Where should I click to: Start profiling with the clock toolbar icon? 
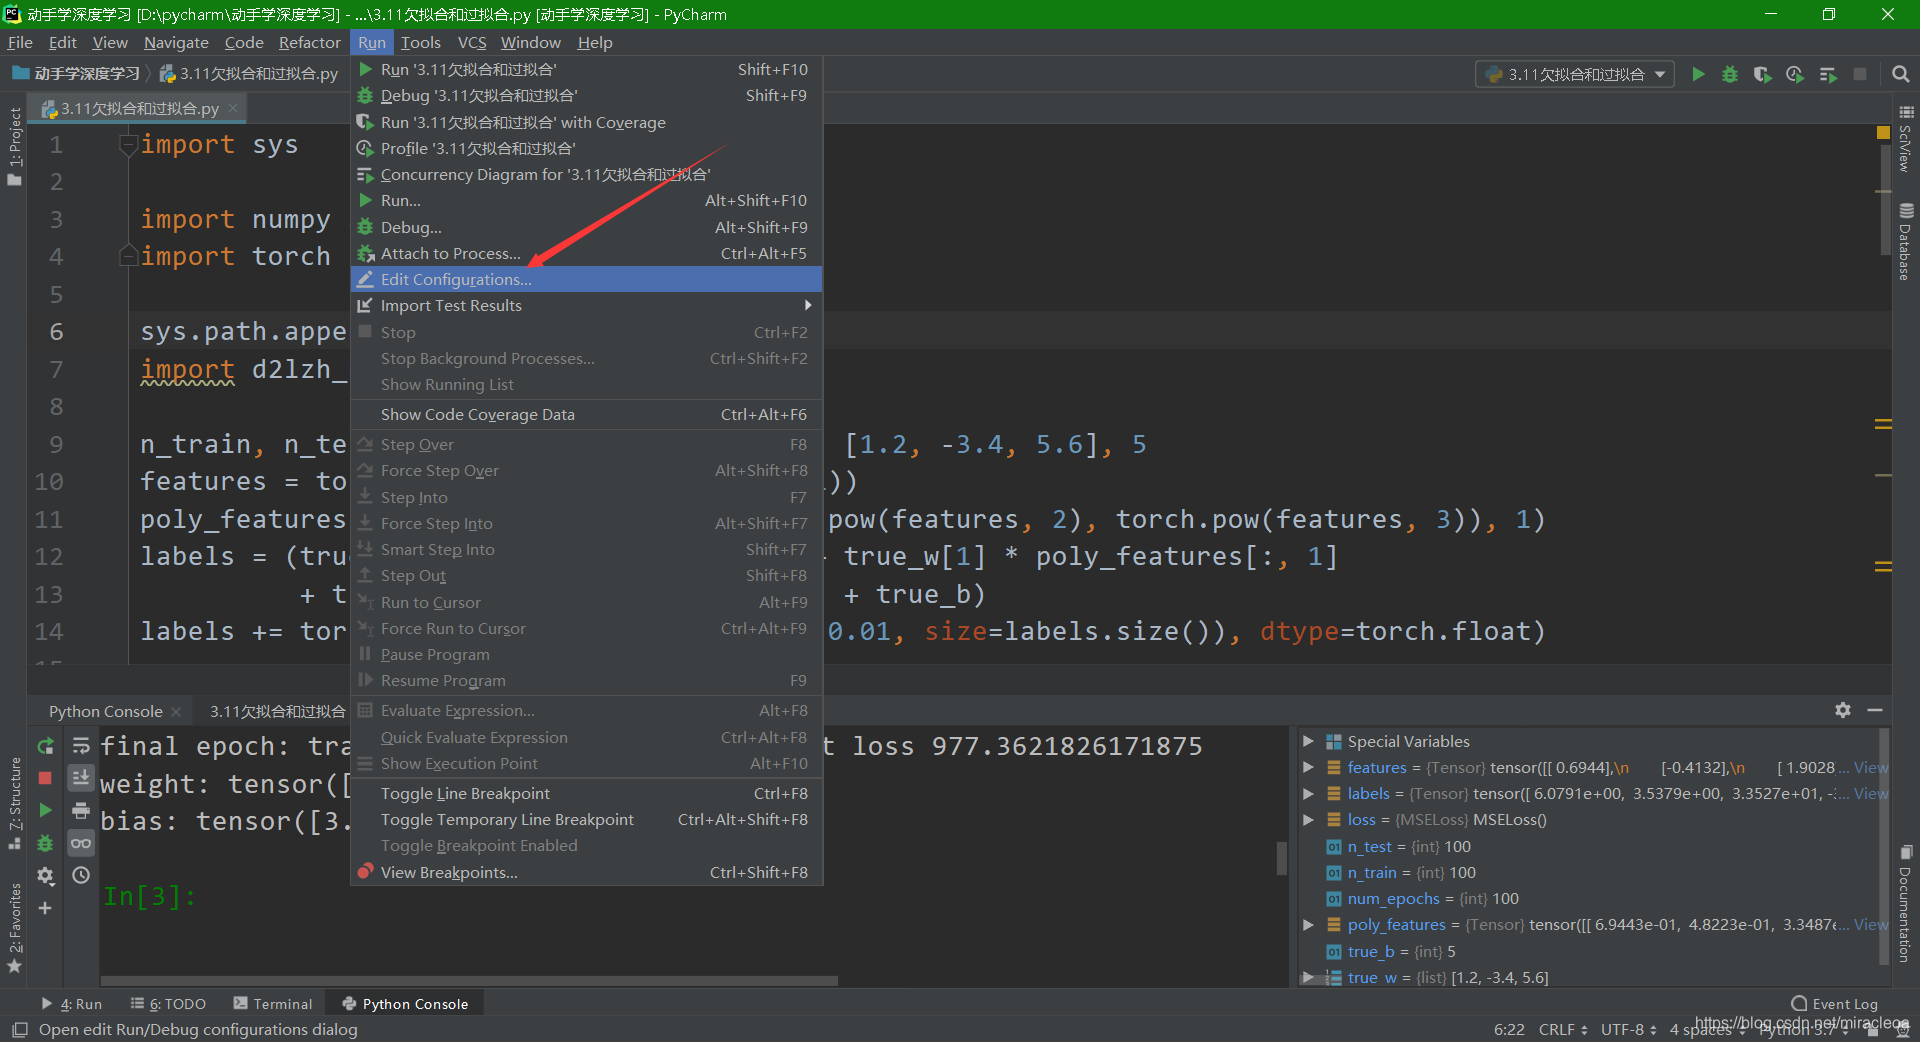click(1795, 74)
